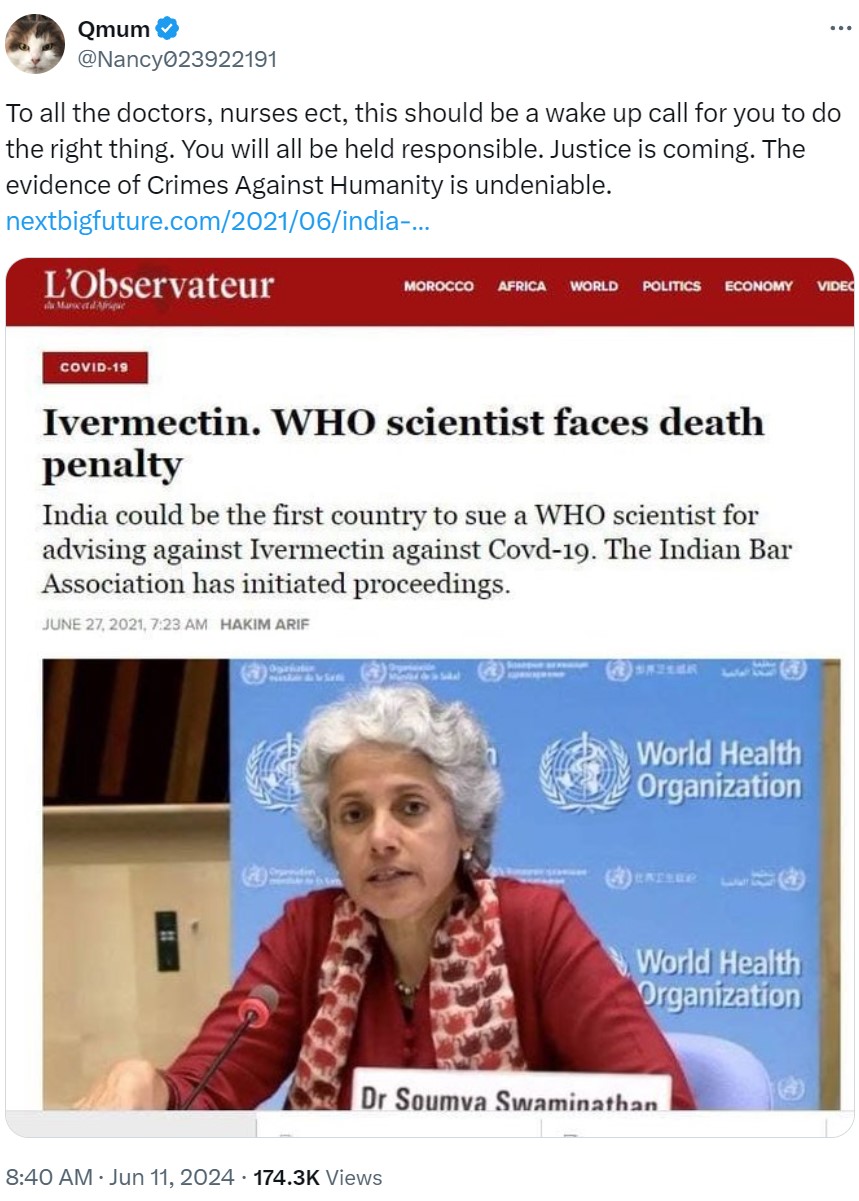Select POLITICS in the site navigation
This screenshot has width=859, height=1201.
tap(671, 286)
